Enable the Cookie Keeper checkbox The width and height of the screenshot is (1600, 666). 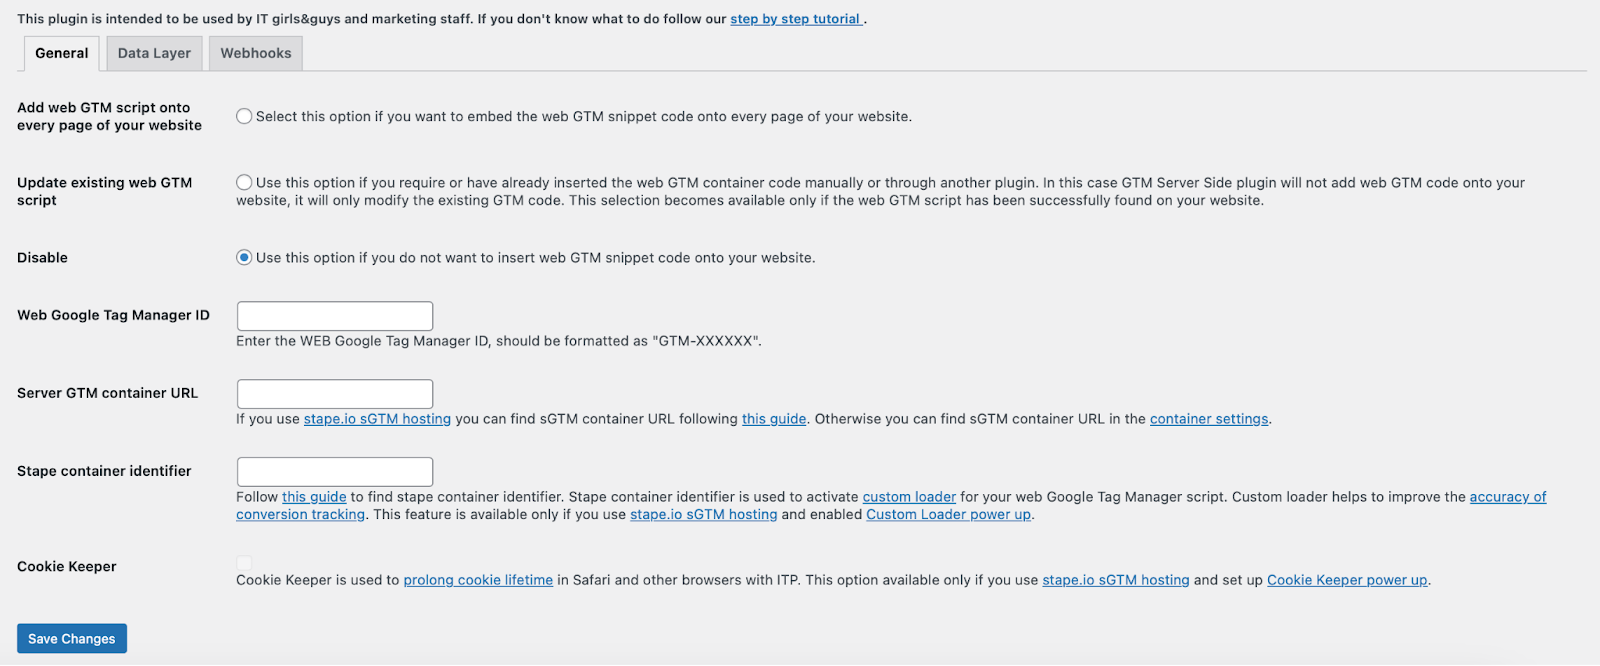pyautogui.click(x=243, y=562)
